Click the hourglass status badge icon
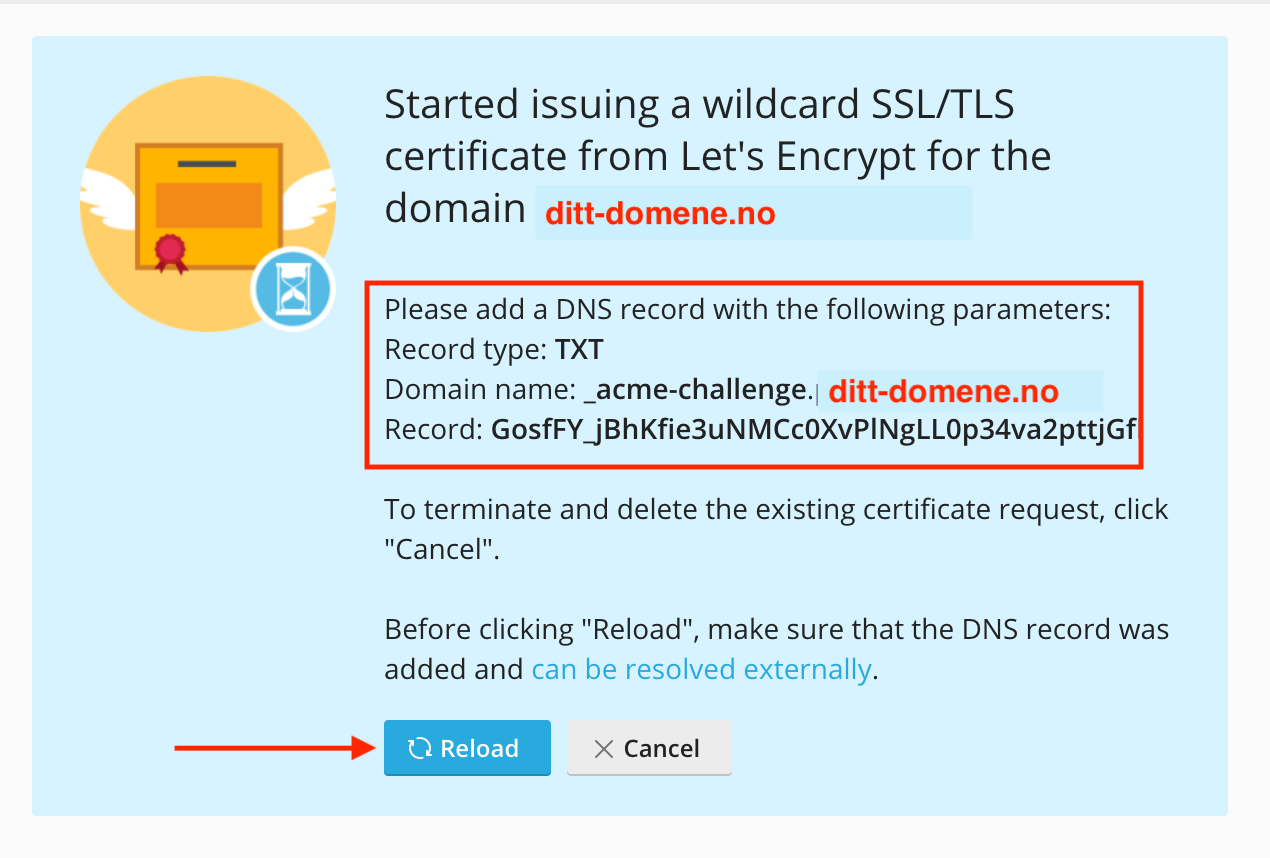The width and height of the screenshot is (1270, 858). [x=292, y=290]
